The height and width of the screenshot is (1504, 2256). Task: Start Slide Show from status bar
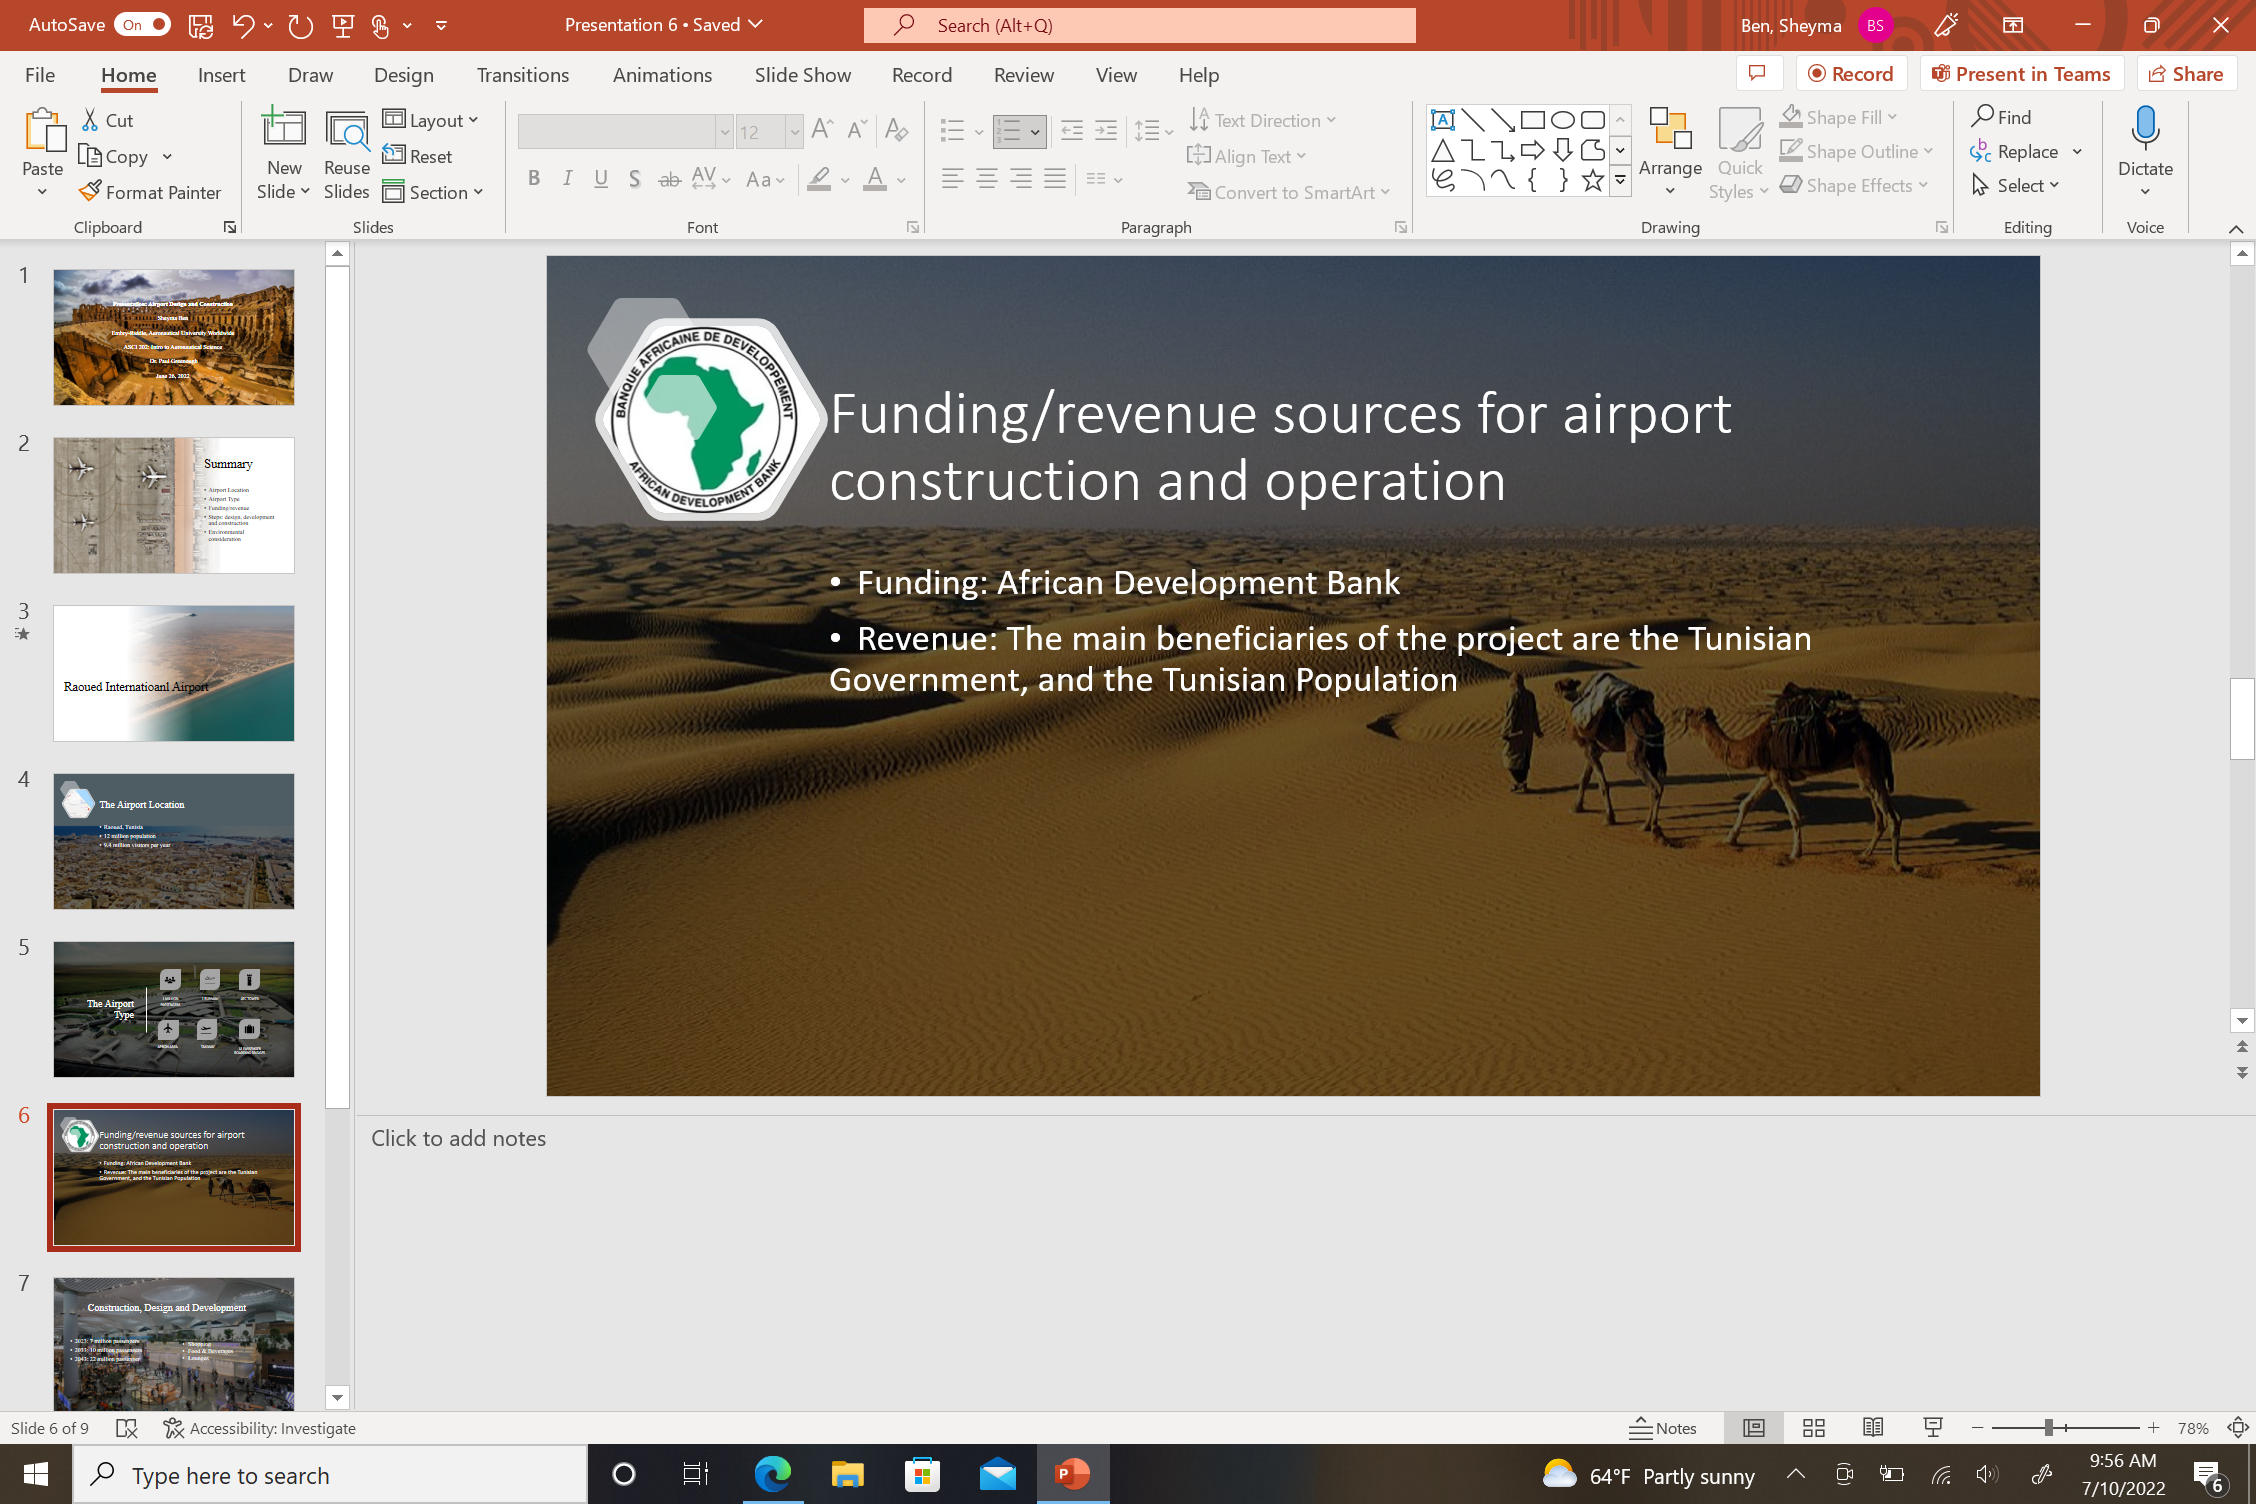tap(1932, 1428)
